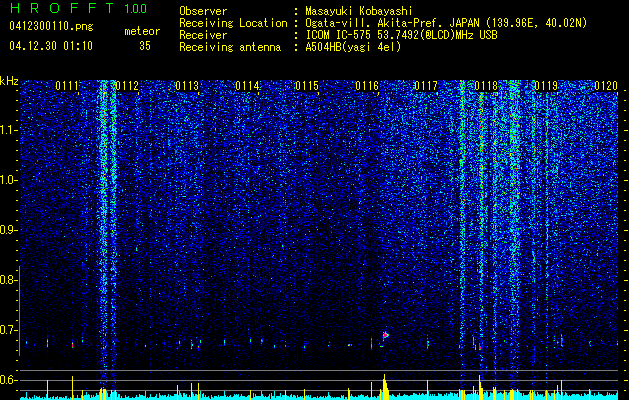Click the yellow signal peak at 0118
This screenshot has width=629, height=400.
(480, 387)
